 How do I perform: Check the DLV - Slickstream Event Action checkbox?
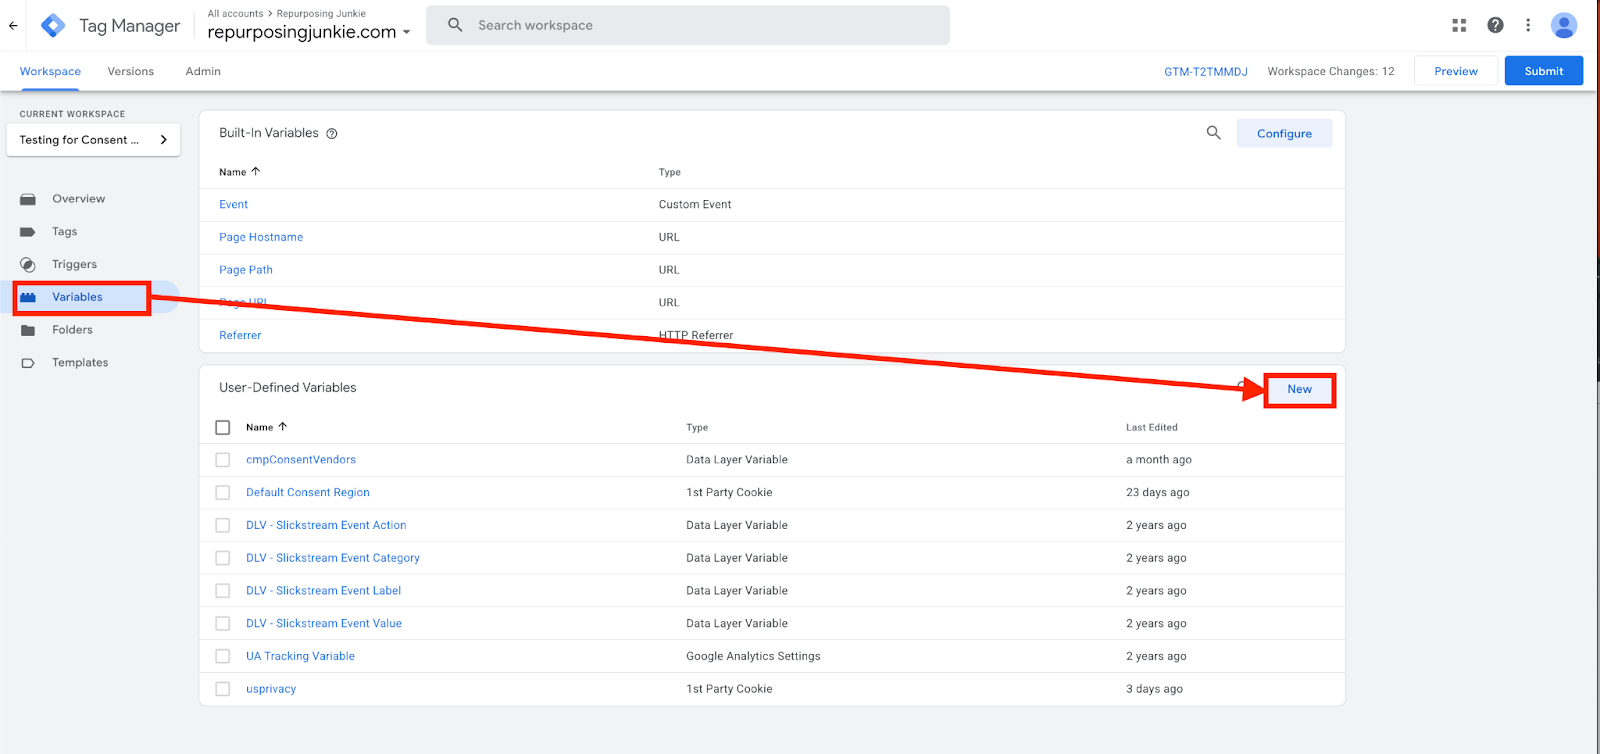(223, 525)
